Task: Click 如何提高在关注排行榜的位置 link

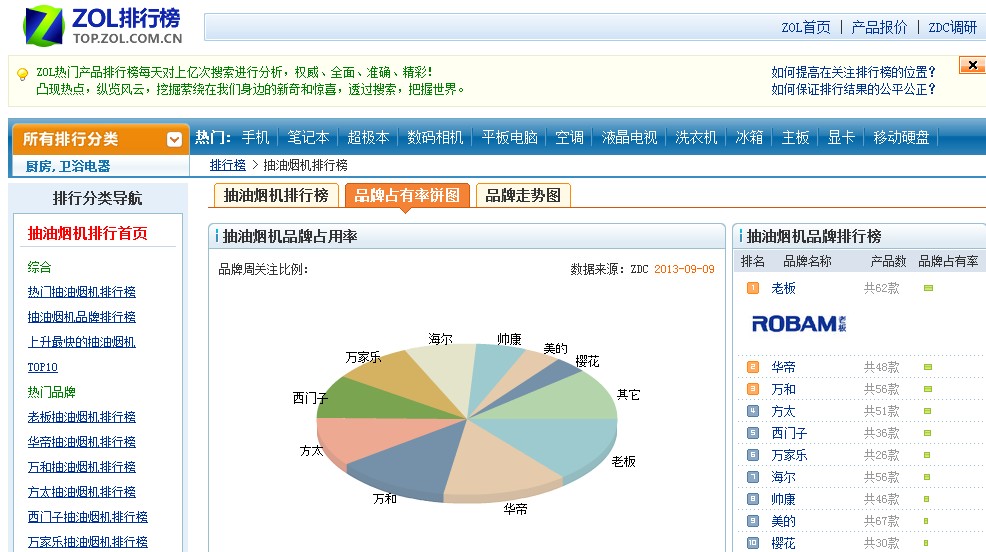Action: point(853,72)
